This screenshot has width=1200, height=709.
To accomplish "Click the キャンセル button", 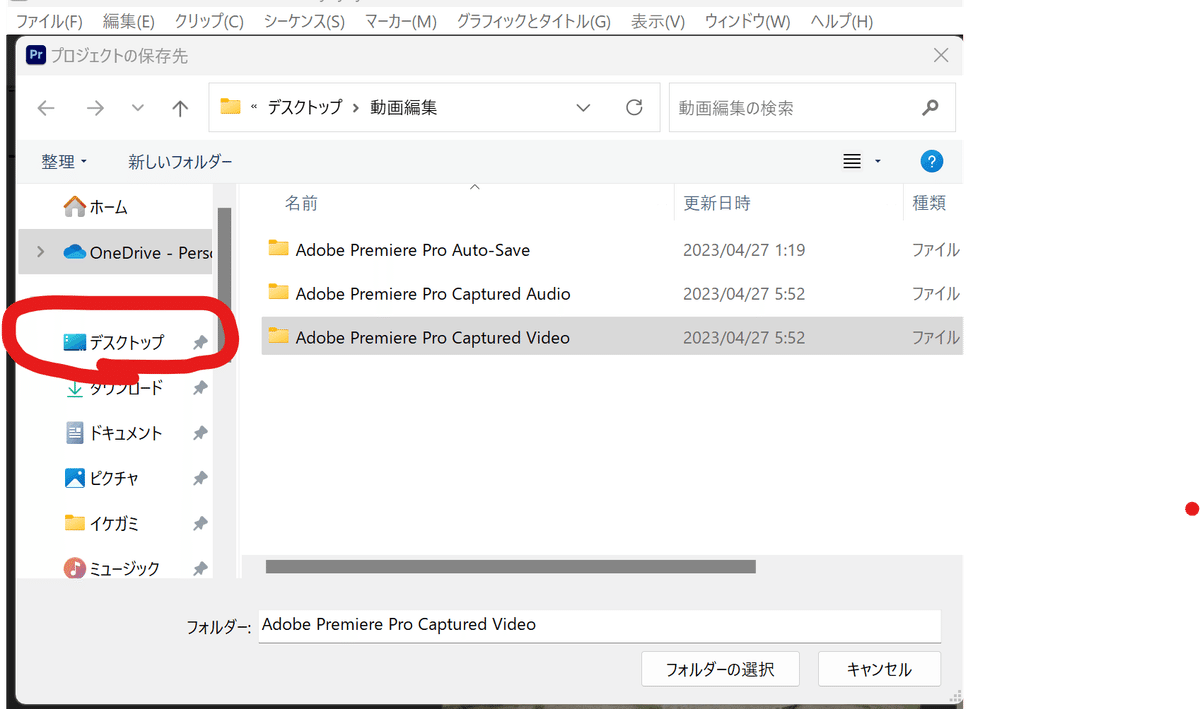I will pos(879,669).
